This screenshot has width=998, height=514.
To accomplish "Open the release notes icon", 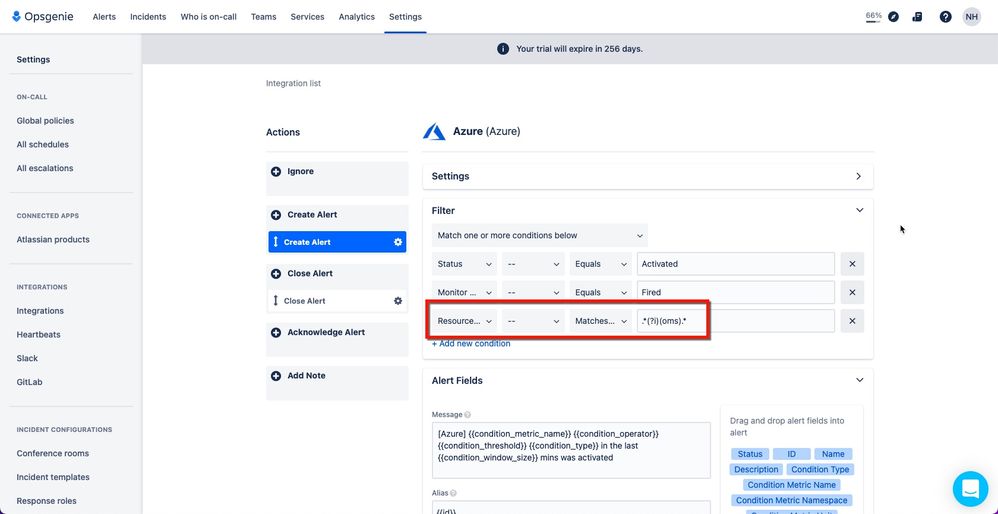I will 917,17.
